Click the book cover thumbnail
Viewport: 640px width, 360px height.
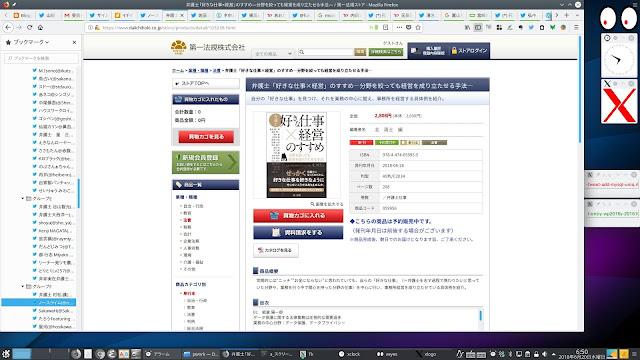tap(296, 155)
